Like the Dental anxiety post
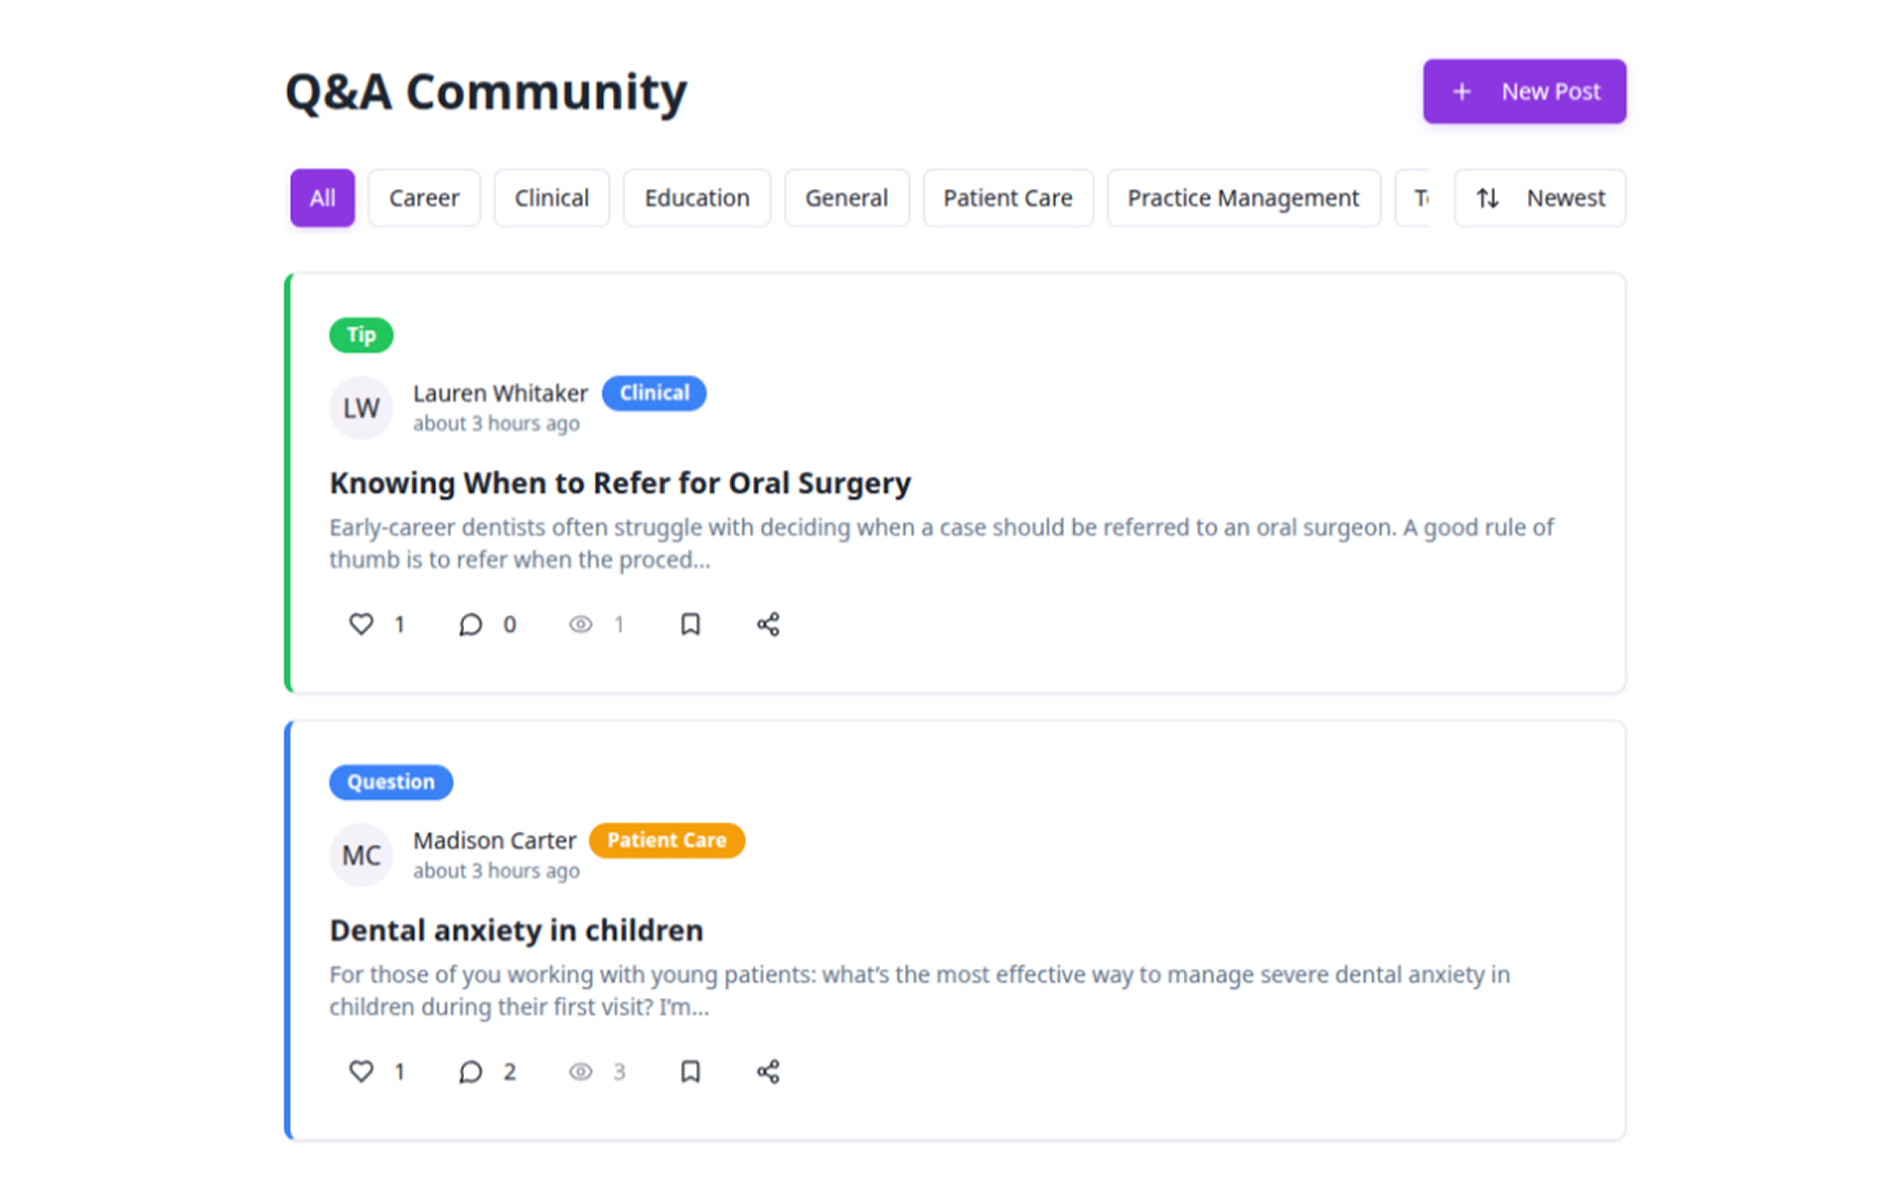Screen dimensions: 1900x1200 click(x=361, y=1071)
